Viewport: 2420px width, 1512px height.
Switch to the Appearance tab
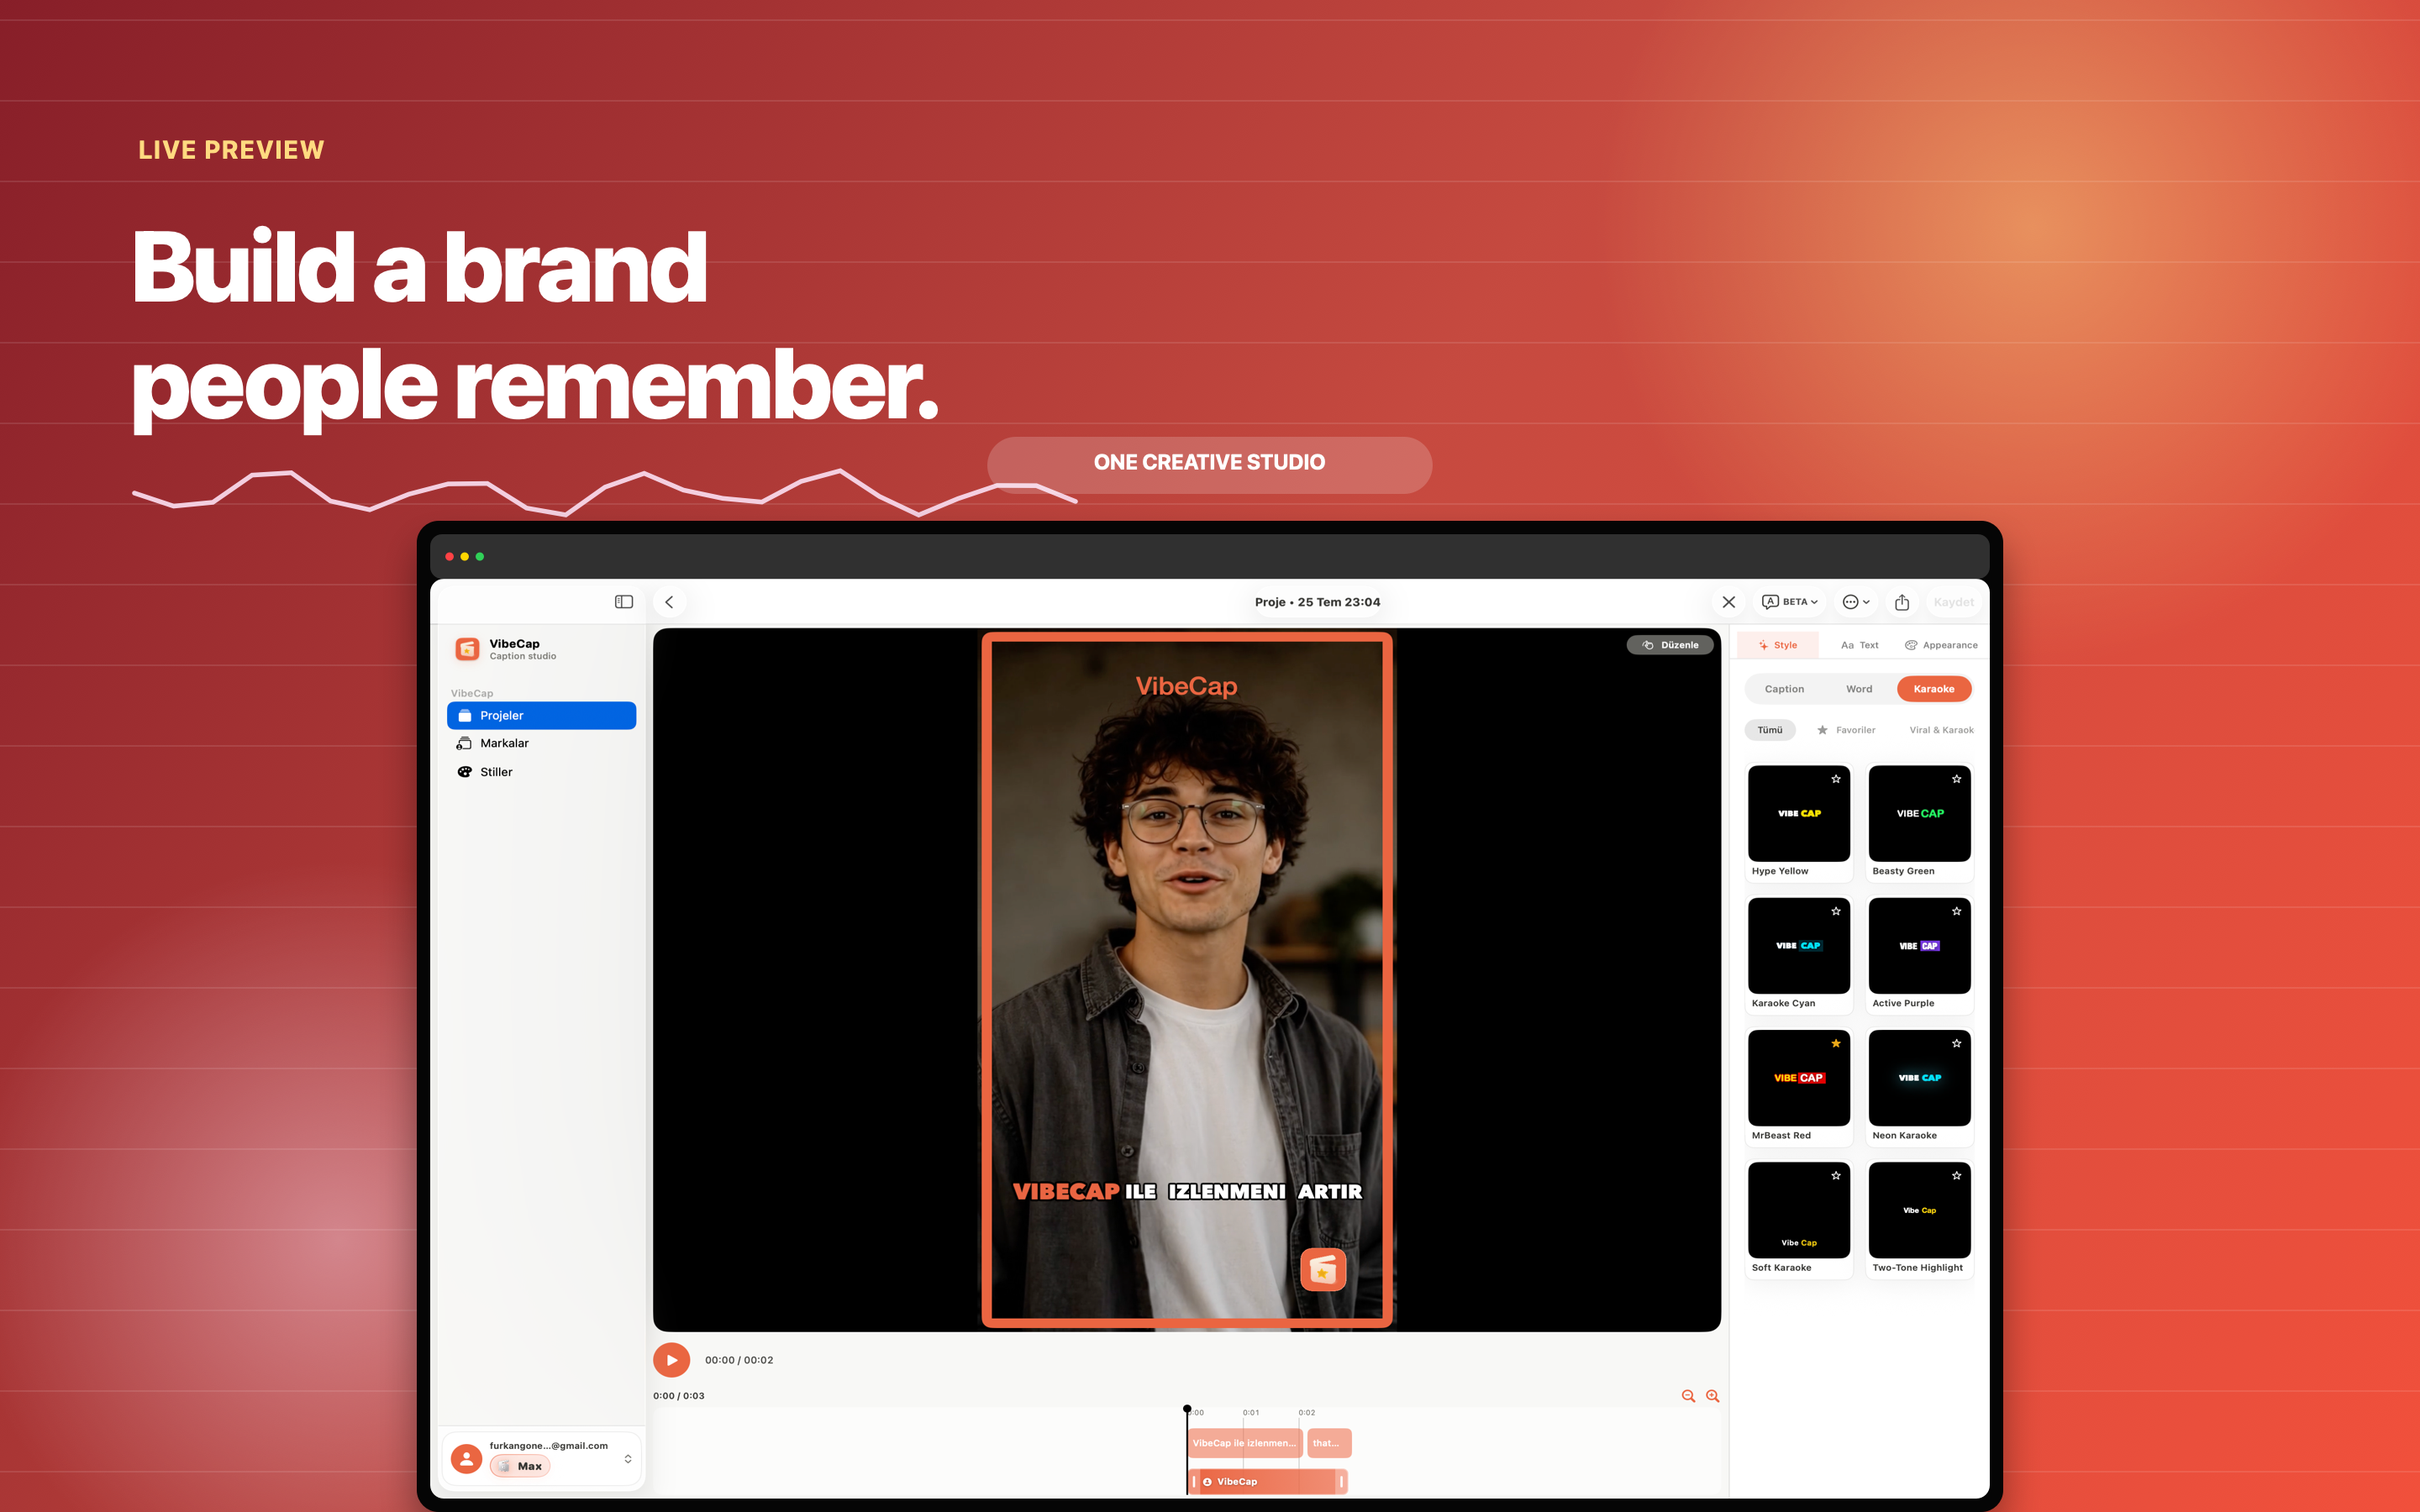[x=1941, y=645]
